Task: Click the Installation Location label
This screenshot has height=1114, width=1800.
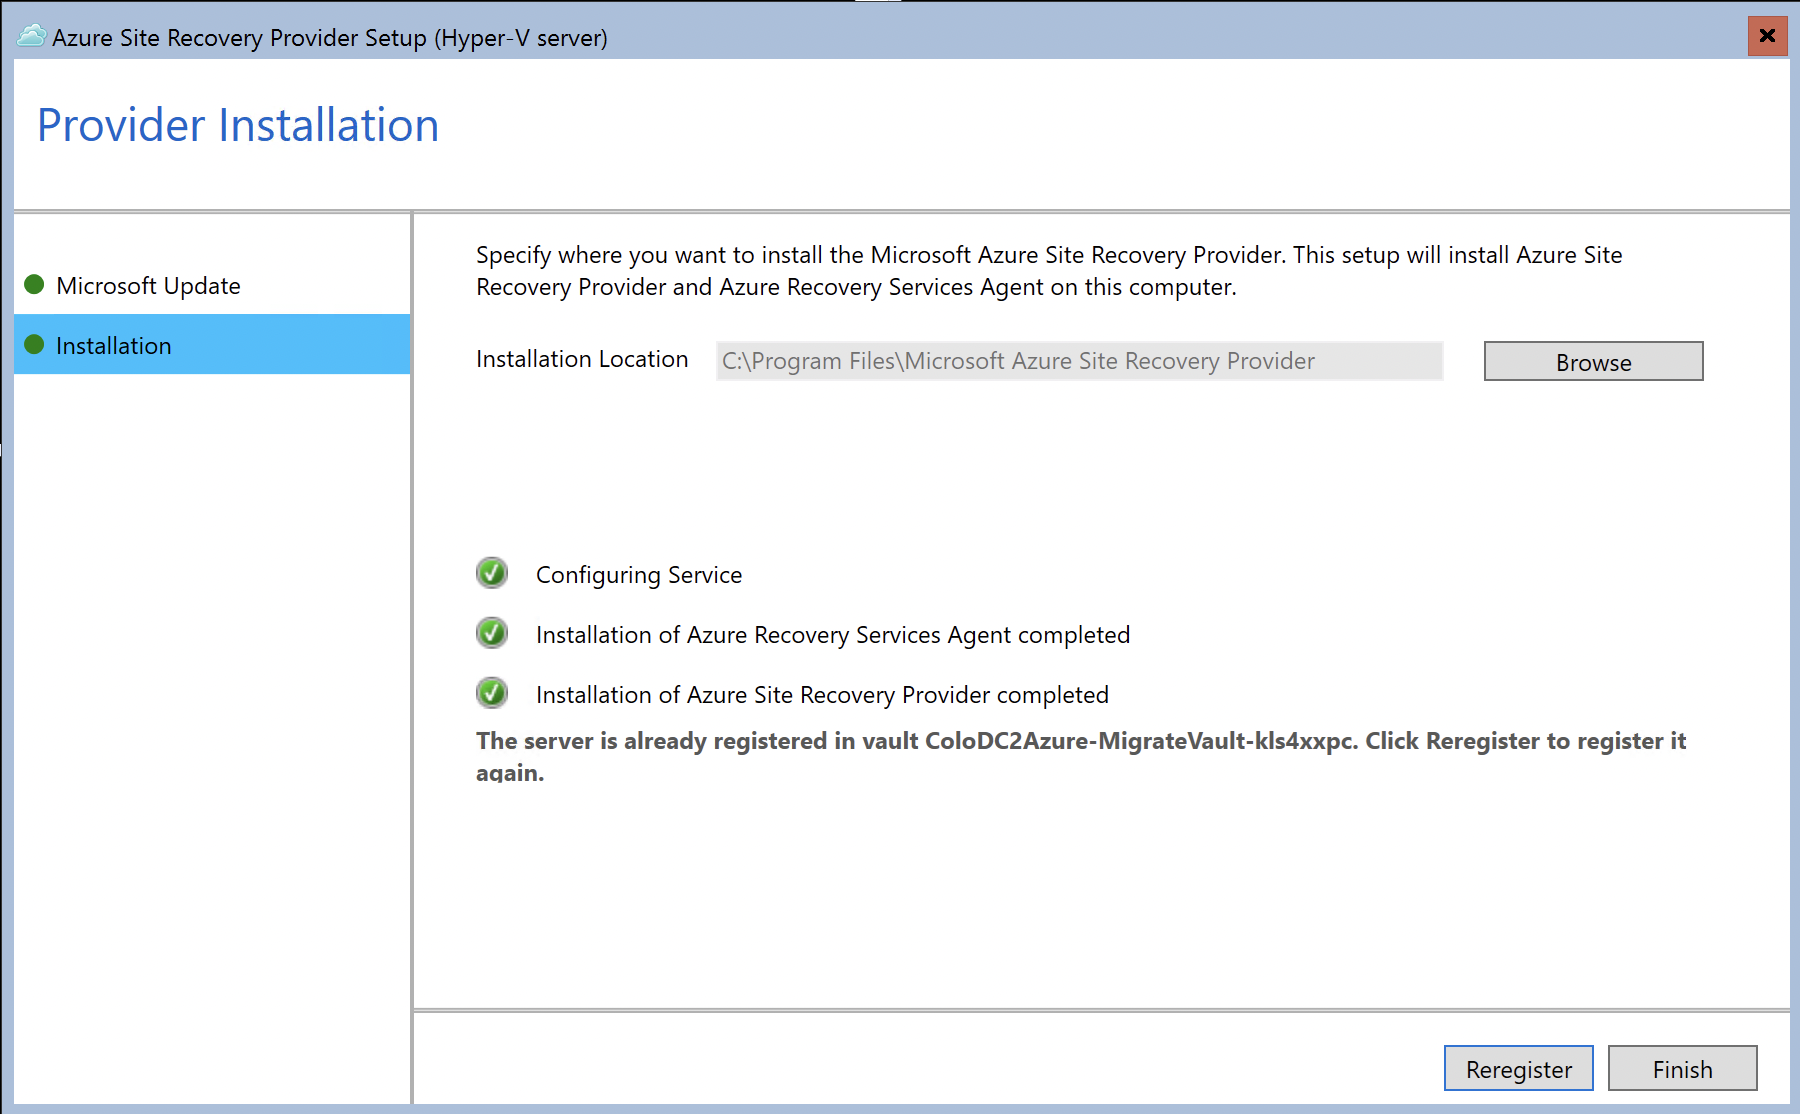Action: point(581,359)
